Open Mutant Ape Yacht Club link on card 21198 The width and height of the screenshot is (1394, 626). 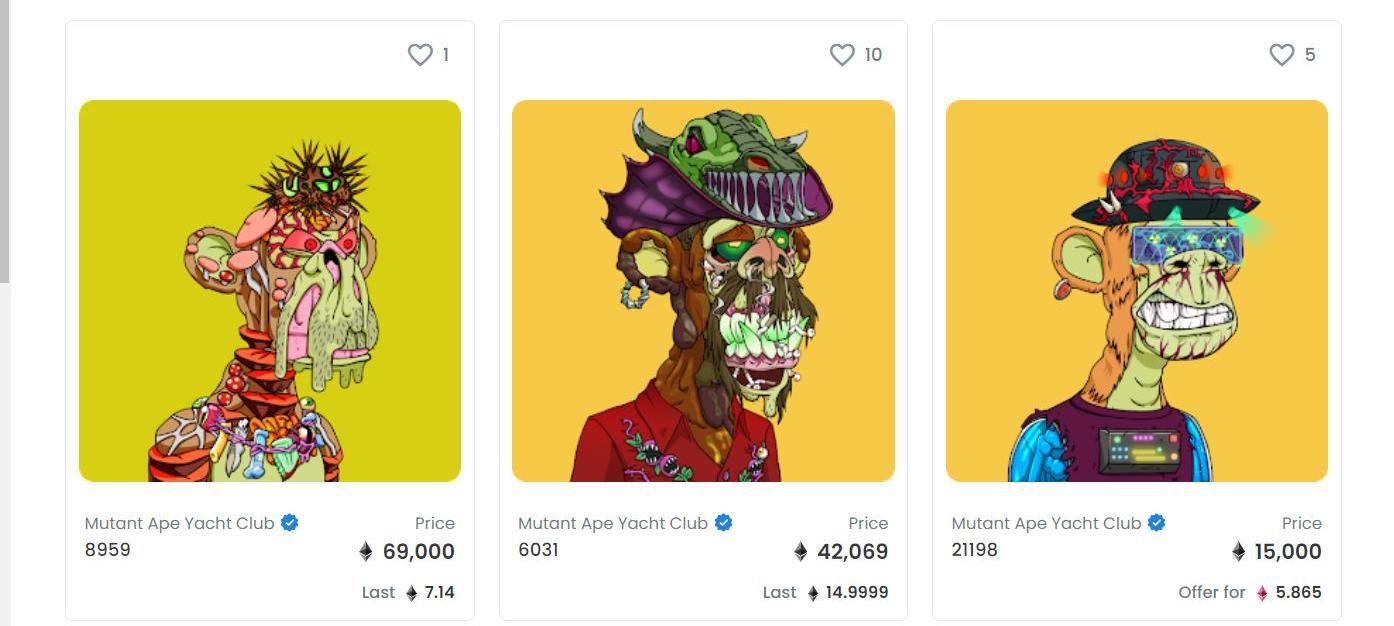pos(1046,523)
